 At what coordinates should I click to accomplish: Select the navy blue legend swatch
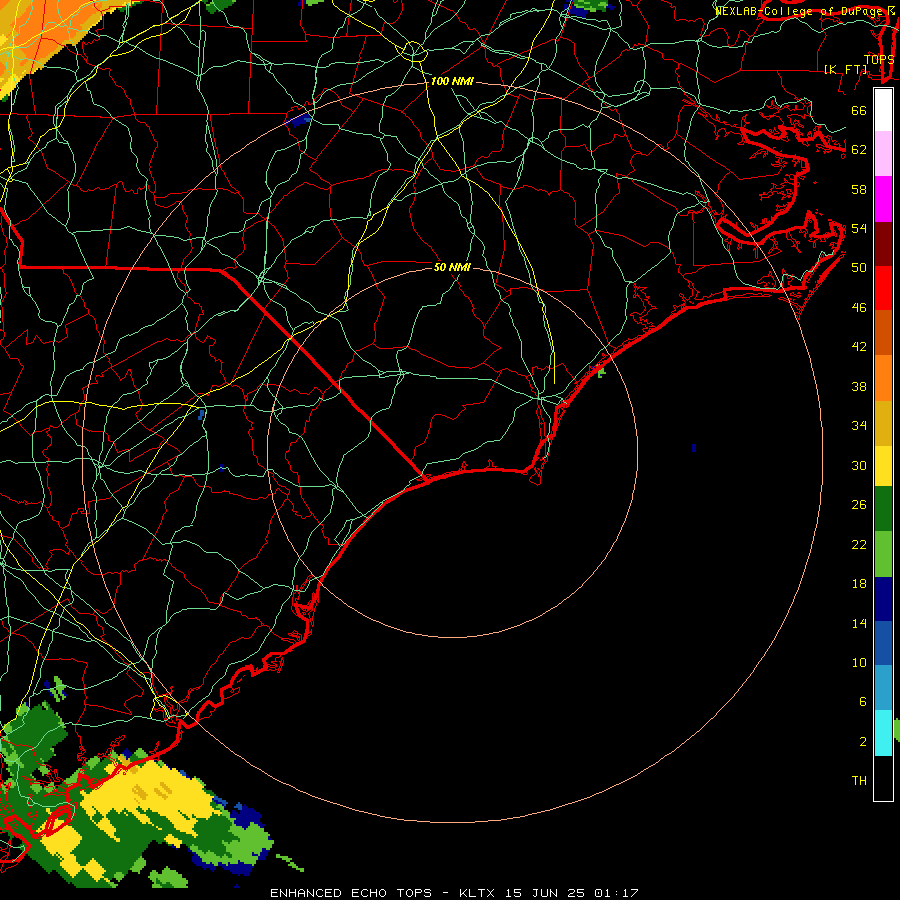pyautogui.click(x=883, y=599)
